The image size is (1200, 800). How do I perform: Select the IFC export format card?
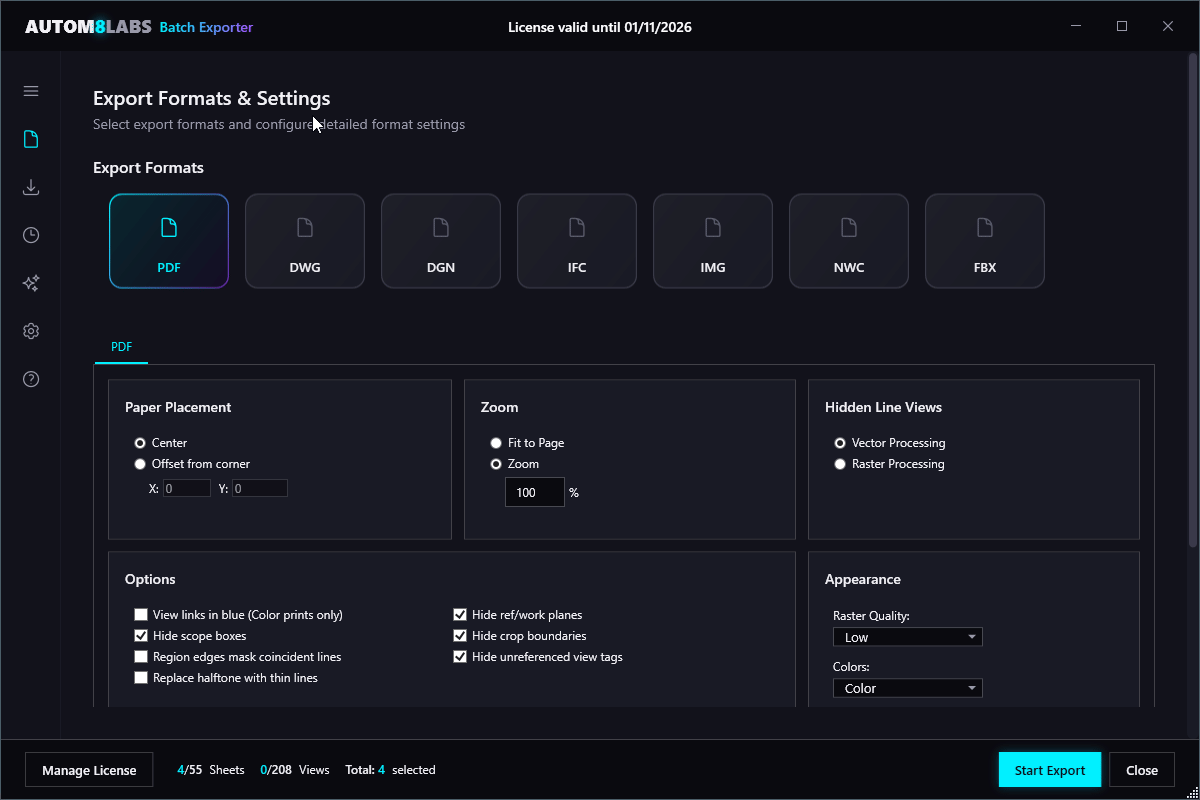point(576,240)
